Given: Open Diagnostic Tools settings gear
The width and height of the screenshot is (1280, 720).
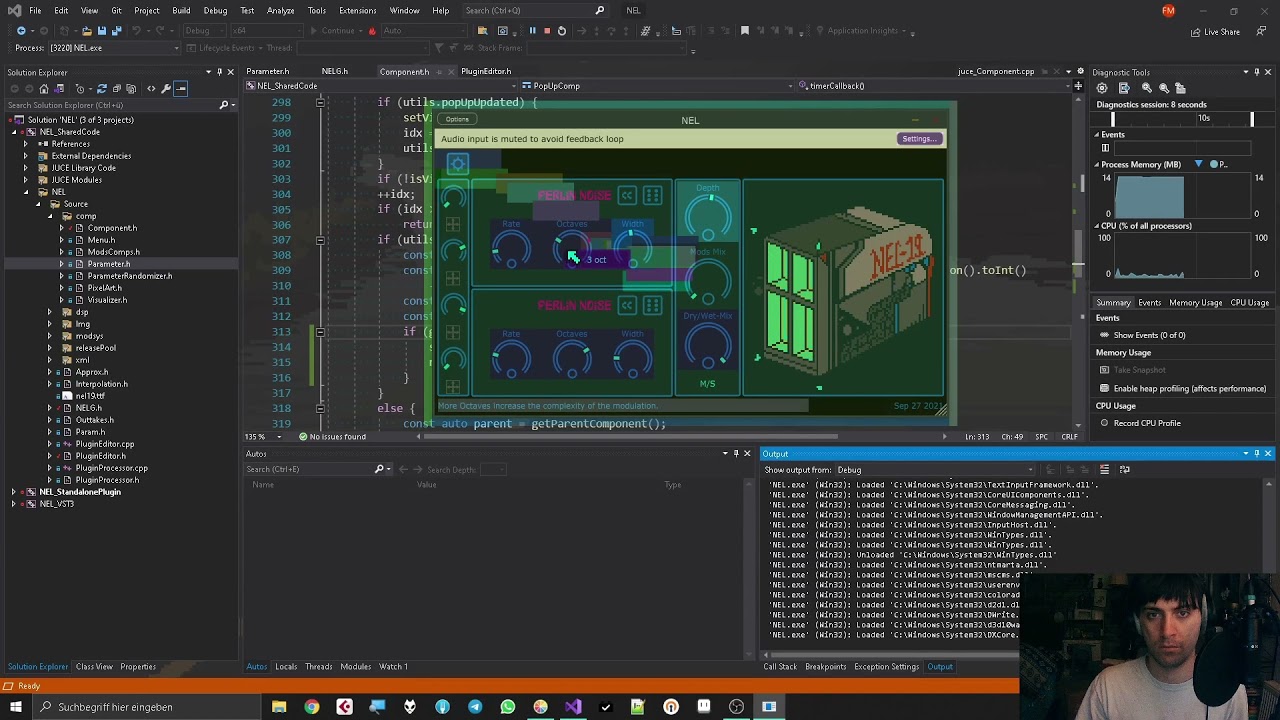Looking at the screenshot, I should click(x=1102, y=88).
